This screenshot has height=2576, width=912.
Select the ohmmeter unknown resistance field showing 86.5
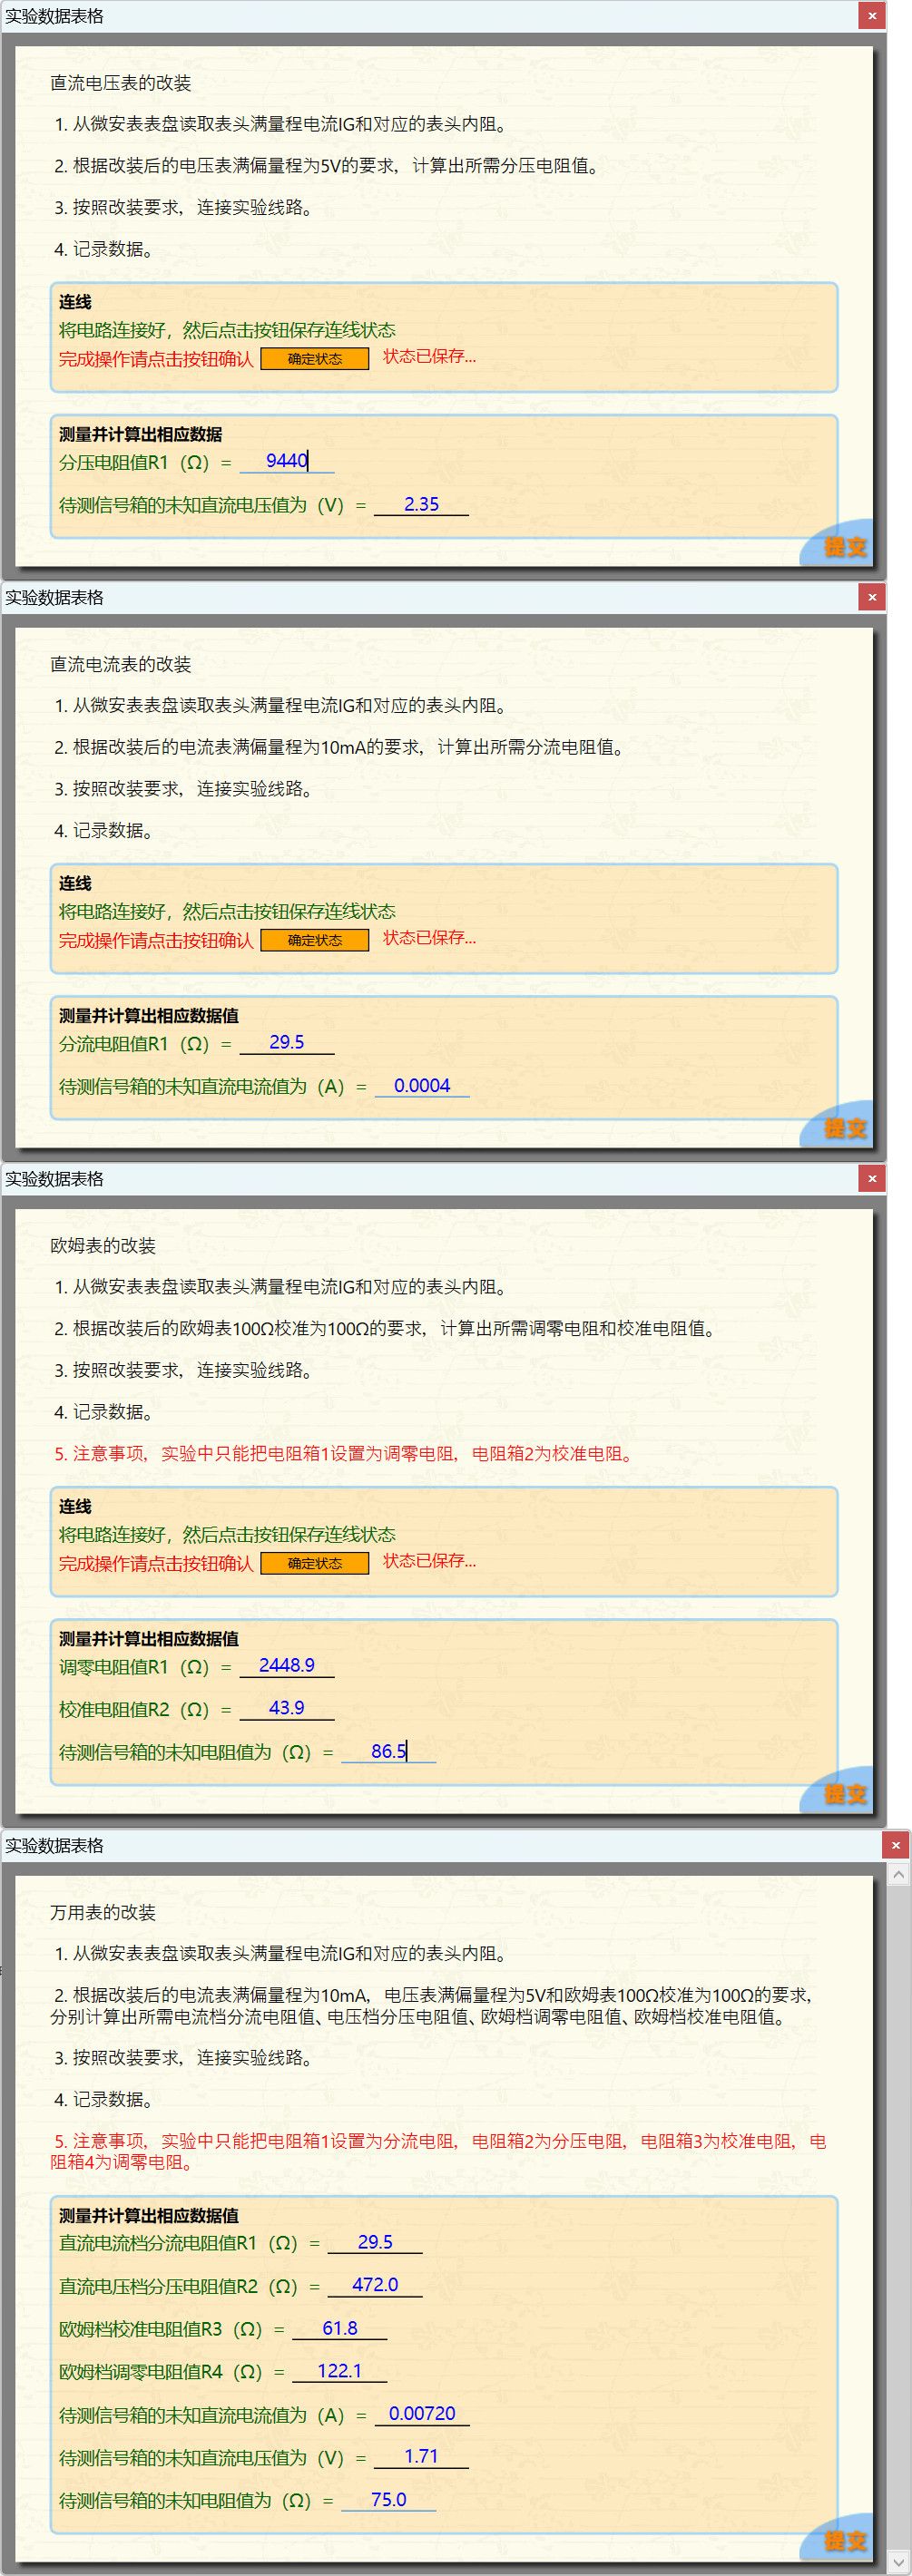(x=388, y=1751)
